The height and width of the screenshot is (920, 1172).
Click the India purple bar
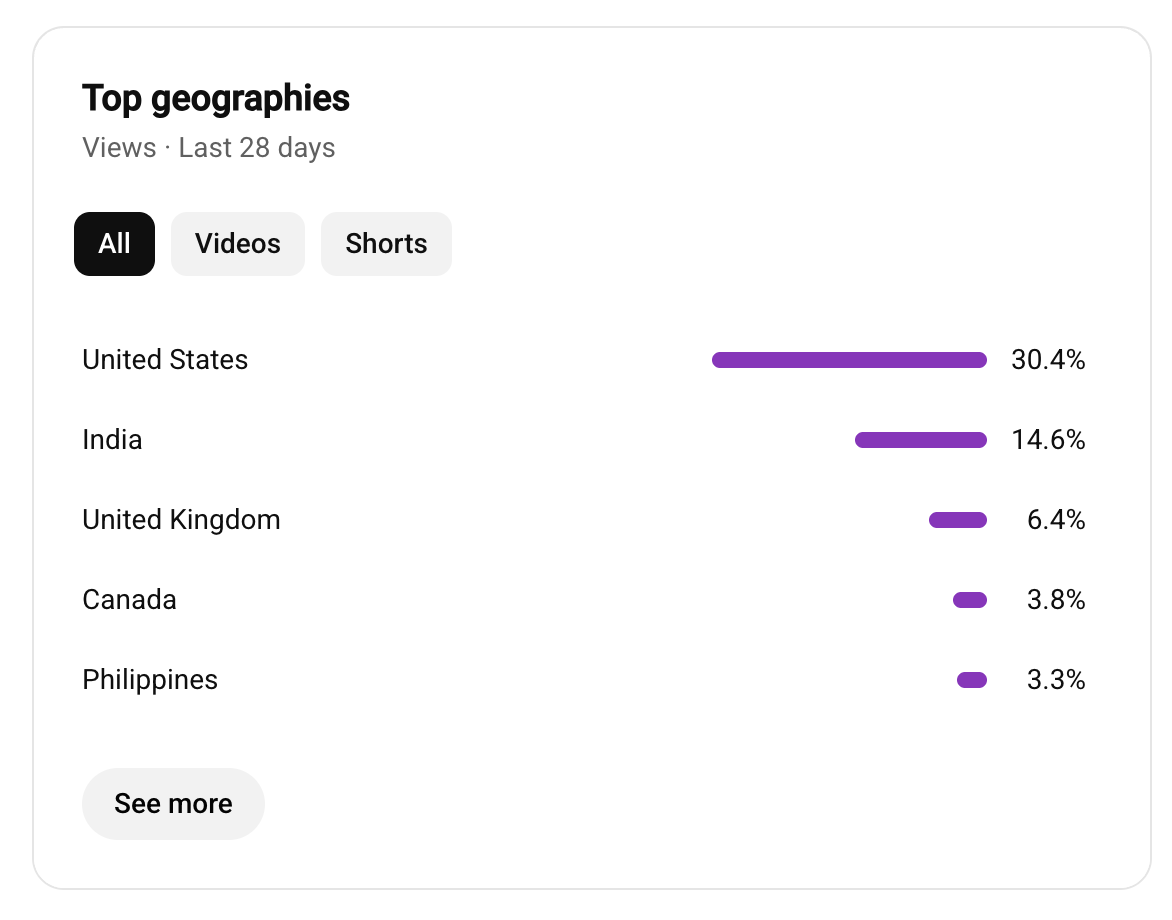pyautogui.click(x=921, y=440)
